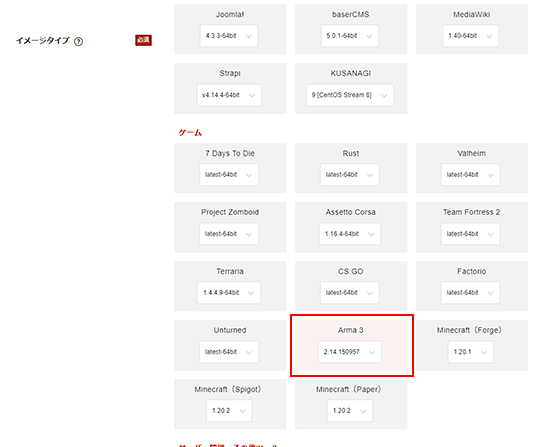This screenshot has width=550, height=447.
Task: Expand the KUSANAGI CentOS Stream dropdown
Action: [350, 95]
